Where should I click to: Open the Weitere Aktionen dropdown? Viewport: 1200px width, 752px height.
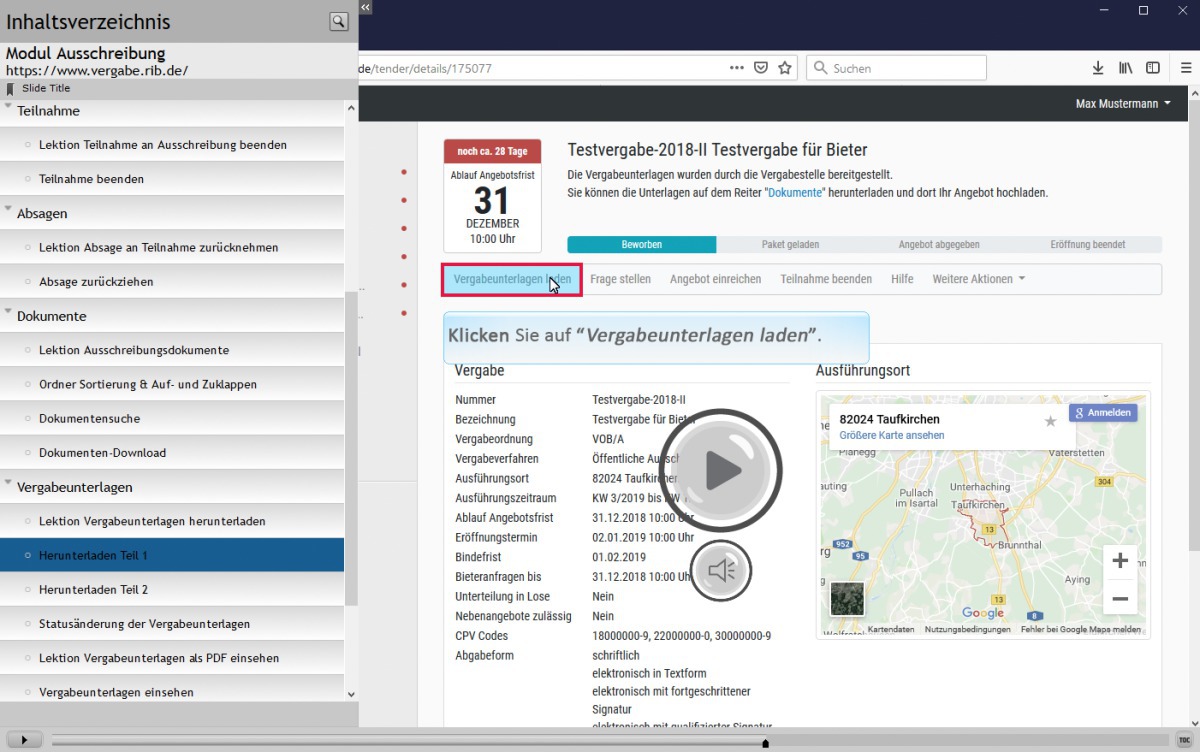978,279
